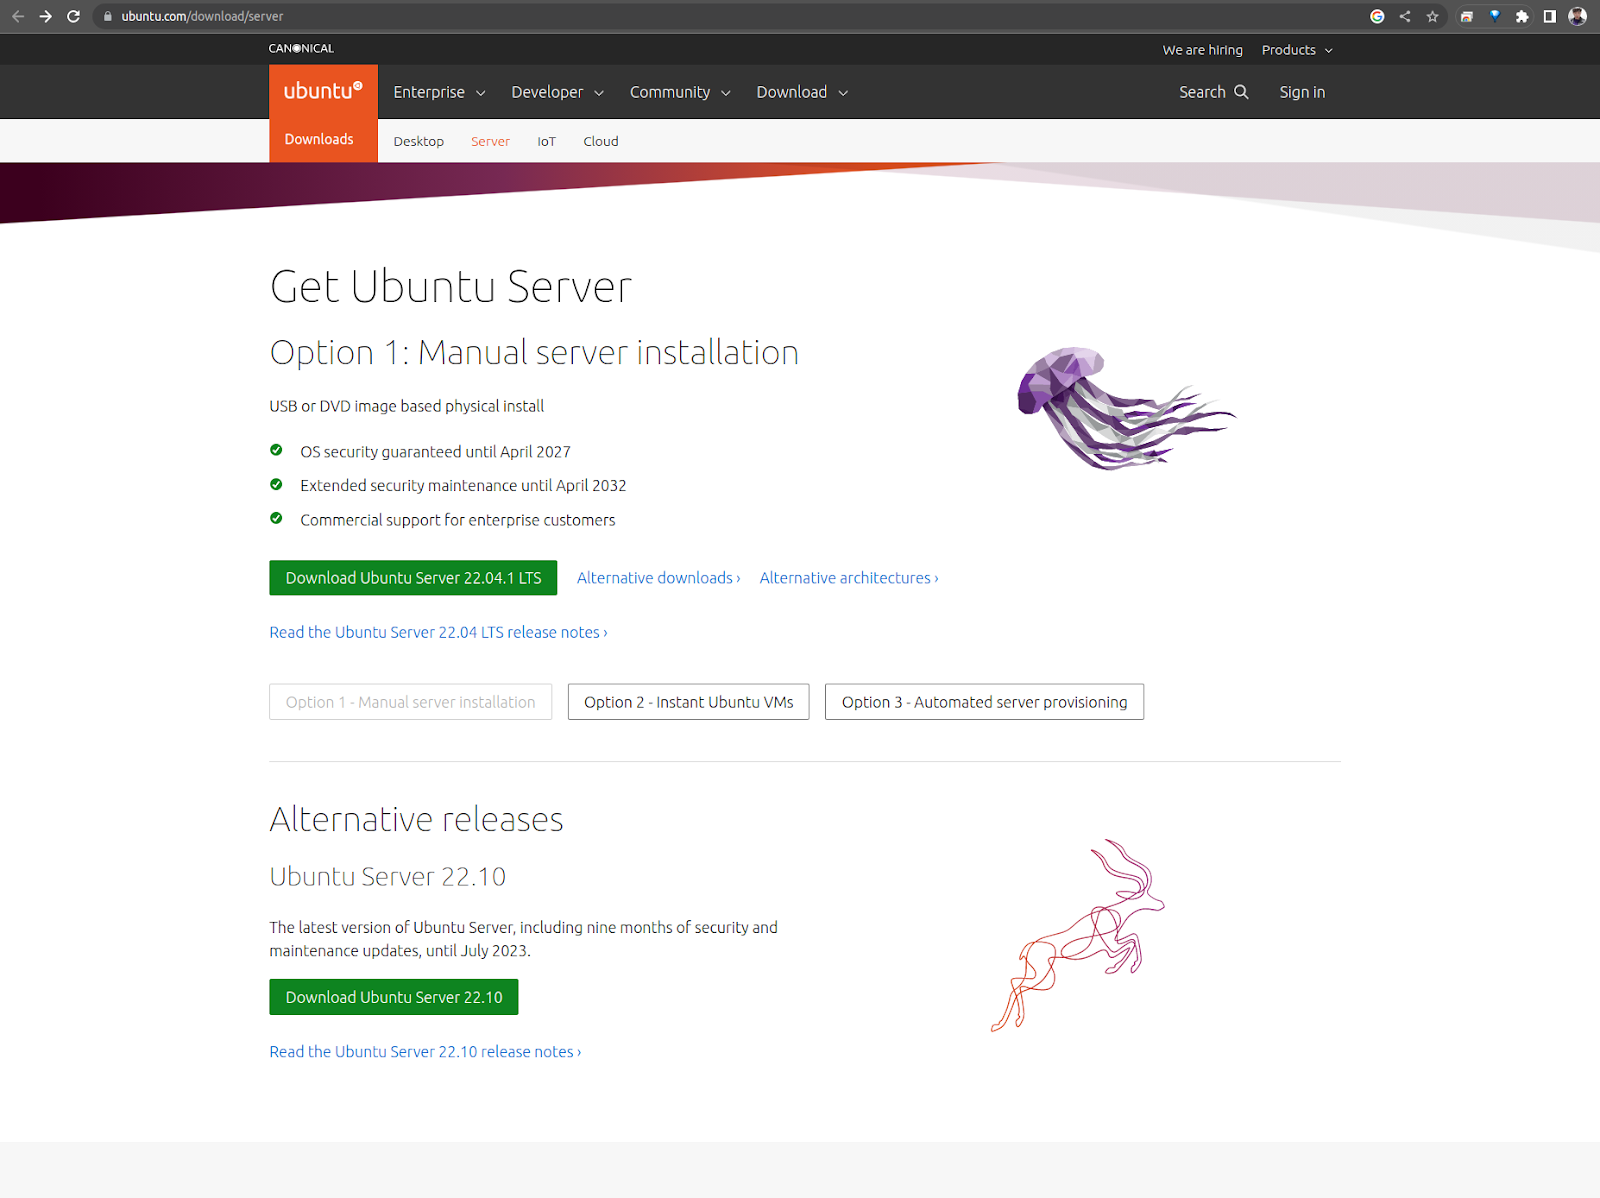Open the Chrome profile avatar
Screen dimensions: 1600x1198
(x=1578, y=16)
